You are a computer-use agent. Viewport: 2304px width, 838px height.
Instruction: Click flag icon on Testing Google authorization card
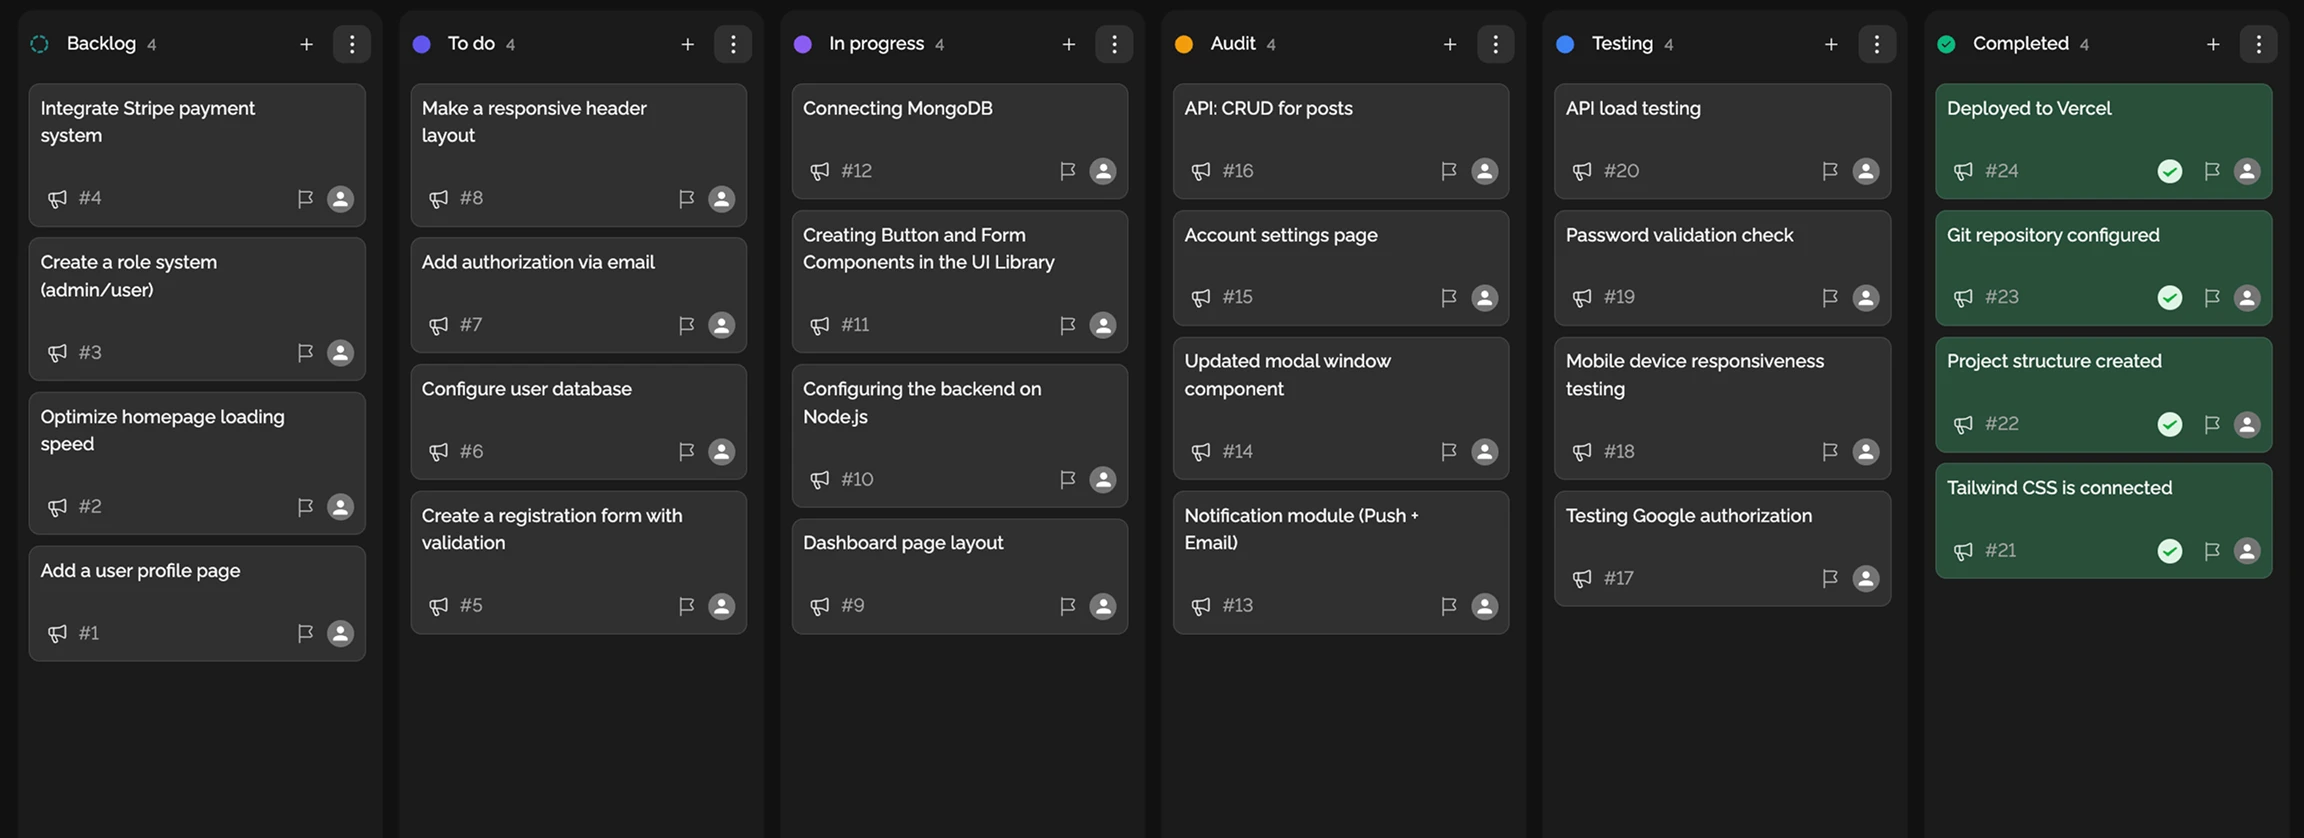point(1829,578)
